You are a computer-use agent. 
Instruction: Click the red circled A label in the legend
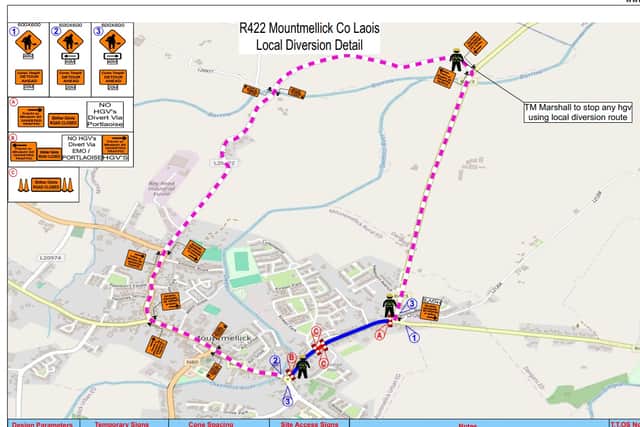tap(13, 102)
